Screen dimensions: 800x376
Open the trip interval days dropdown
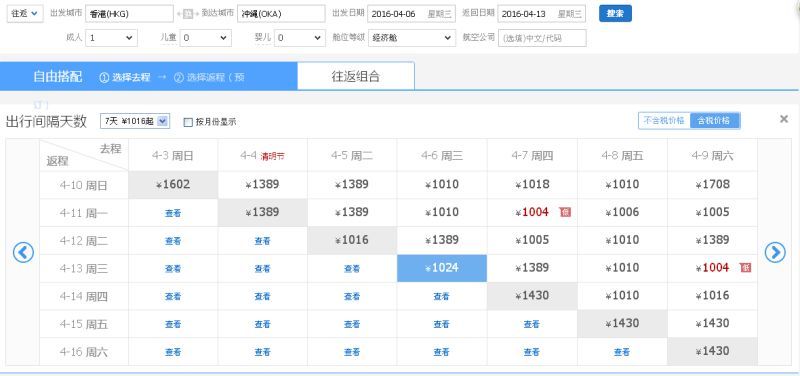135,121
